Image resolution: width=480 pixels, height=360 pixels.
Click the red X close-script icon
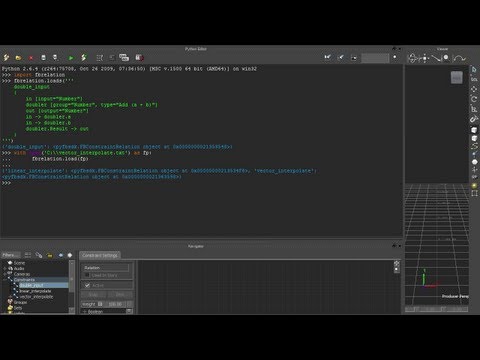pos(31,58)
